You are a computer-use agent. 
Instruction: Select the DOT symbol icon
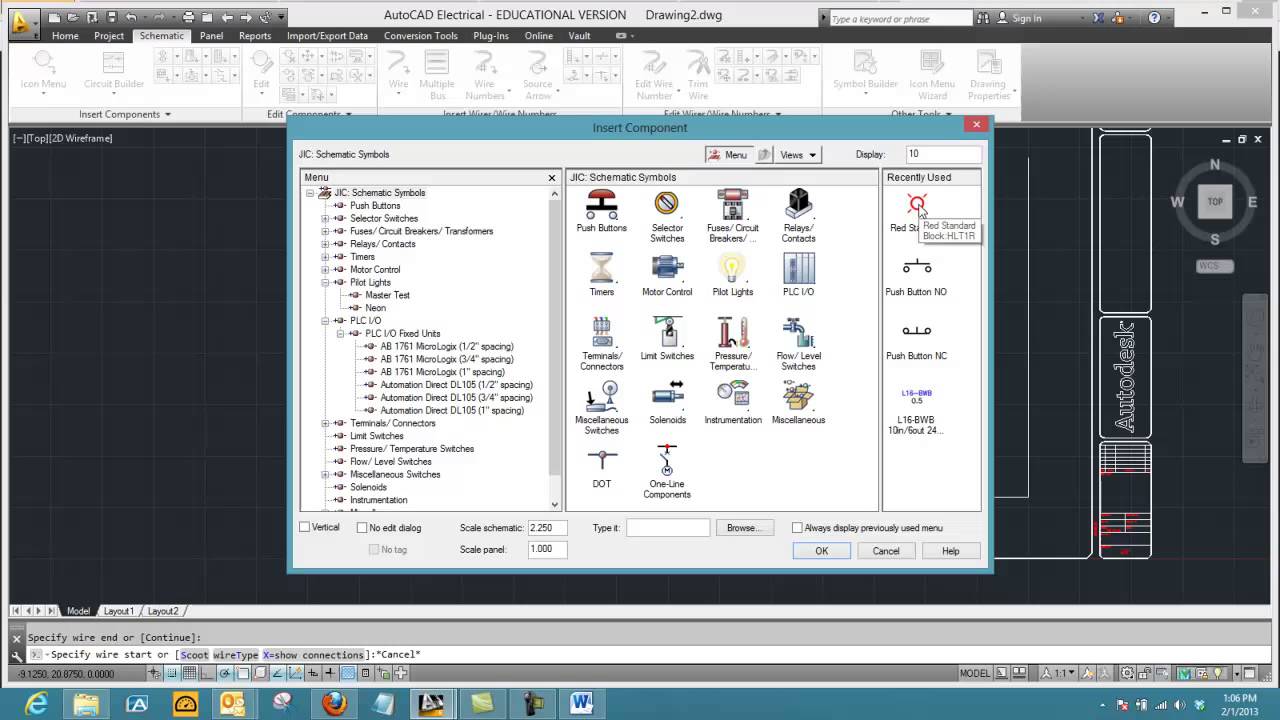pyautogui.click(x=601, y=460)
